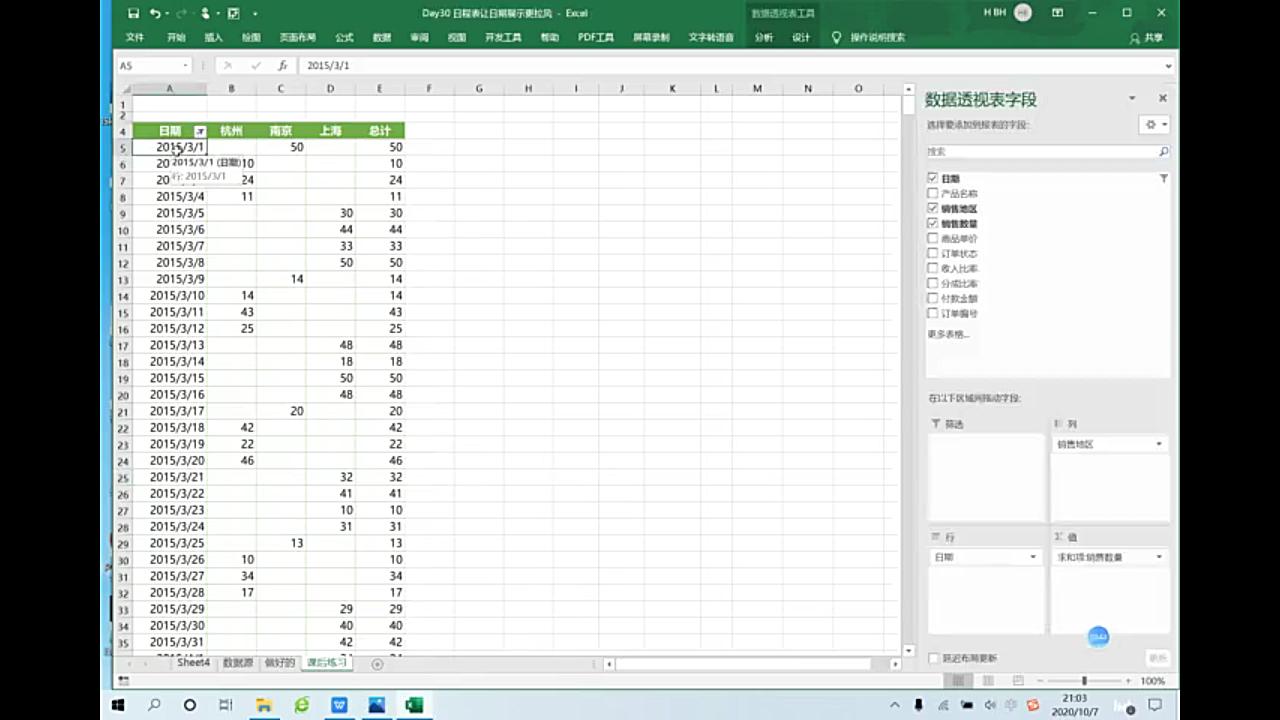The width and height of the screenshot is (1280, 720).
Task: Click the update button in fields pane
Action: point(1157,658)
